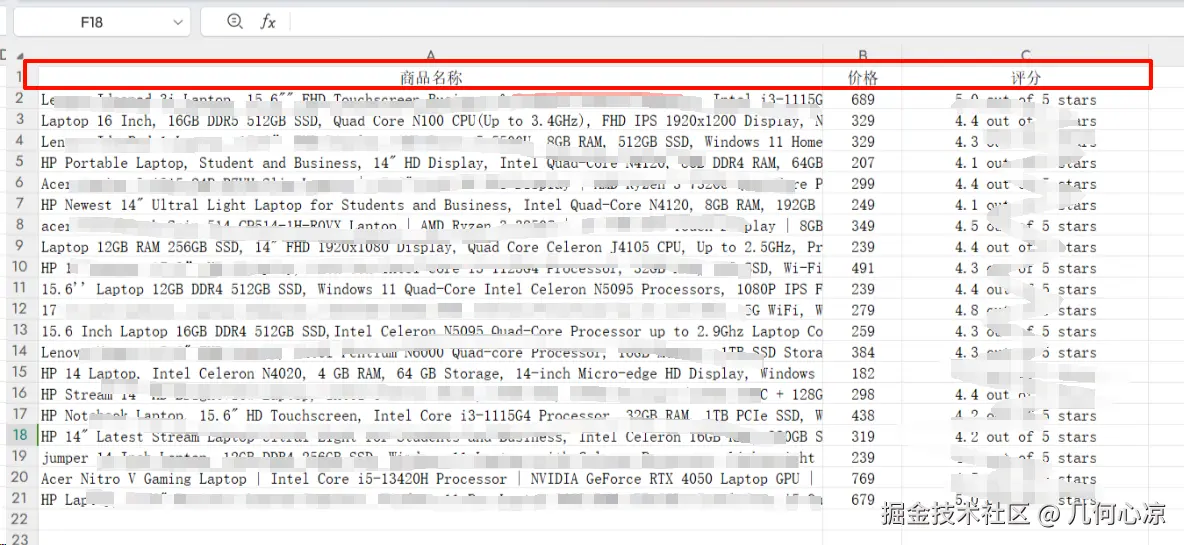Select price cell 679
The width and height of the screenshot is (1184, 545).
point(862,500)
